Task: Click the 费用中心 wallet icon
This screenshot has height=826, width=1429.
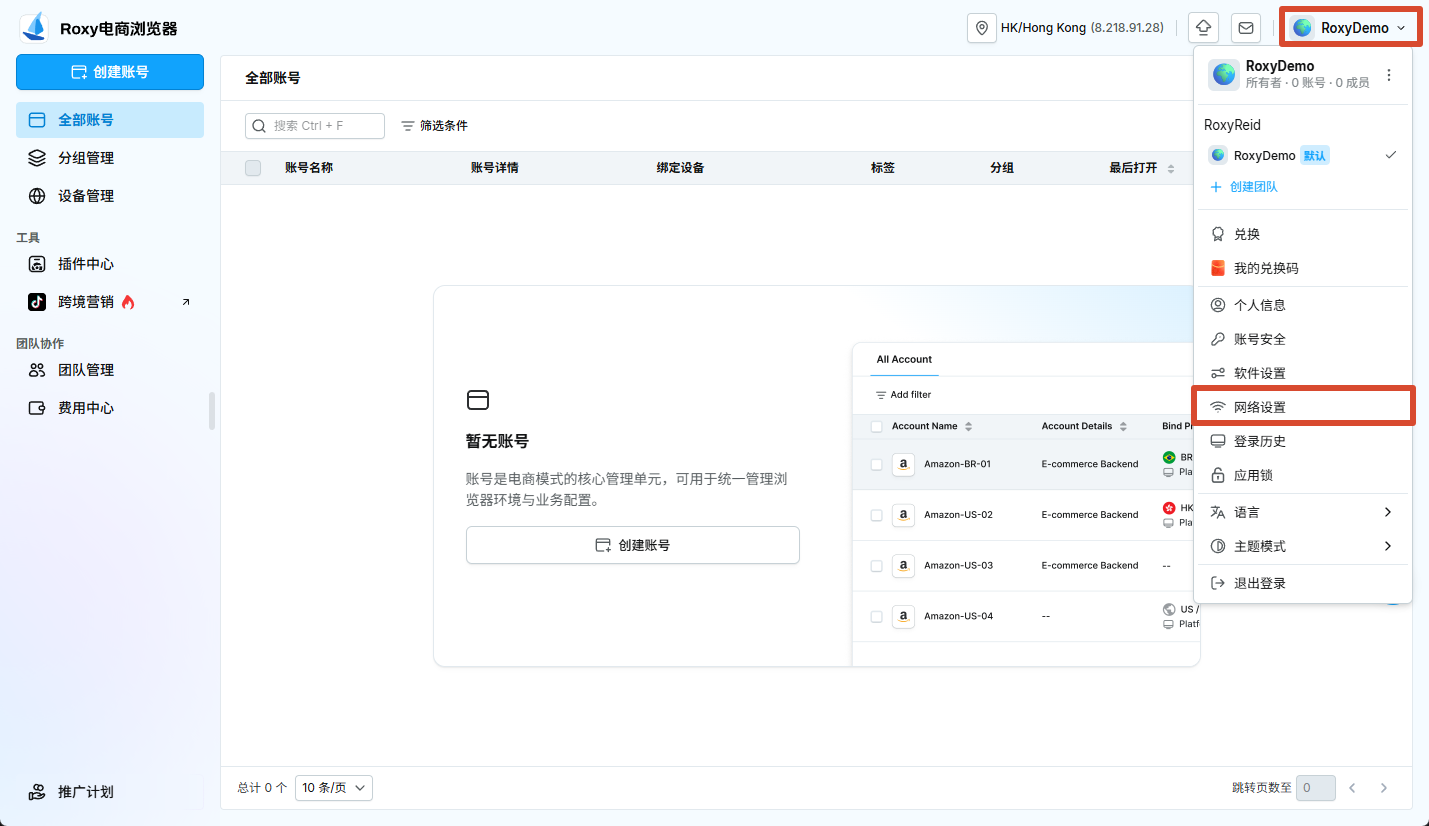Action: (37, 408)
